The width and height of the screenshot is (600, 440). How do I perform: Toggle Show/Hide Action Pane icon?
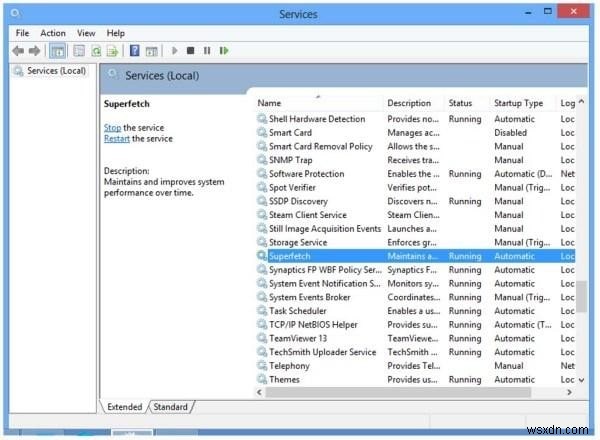coord(152,51)
